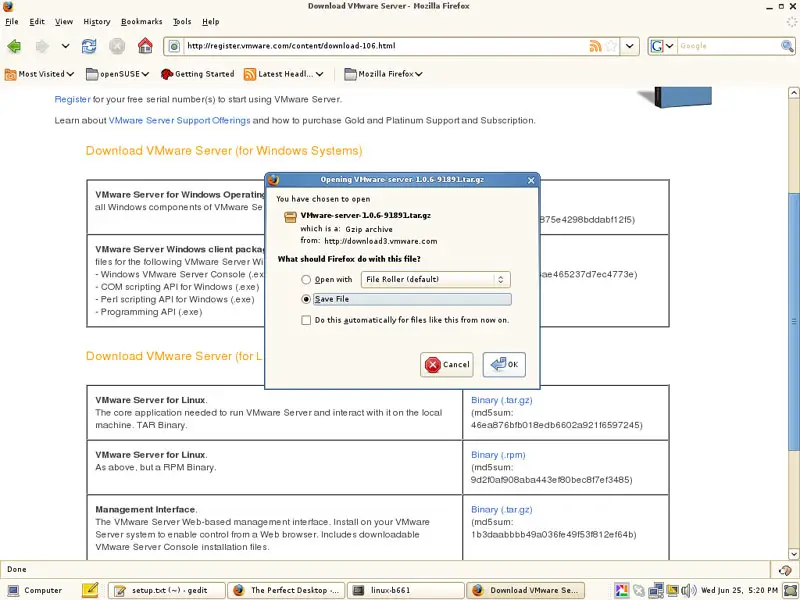Screen dimensions: 800x600
Task: Open the File menu
Action: click(11, 21)
